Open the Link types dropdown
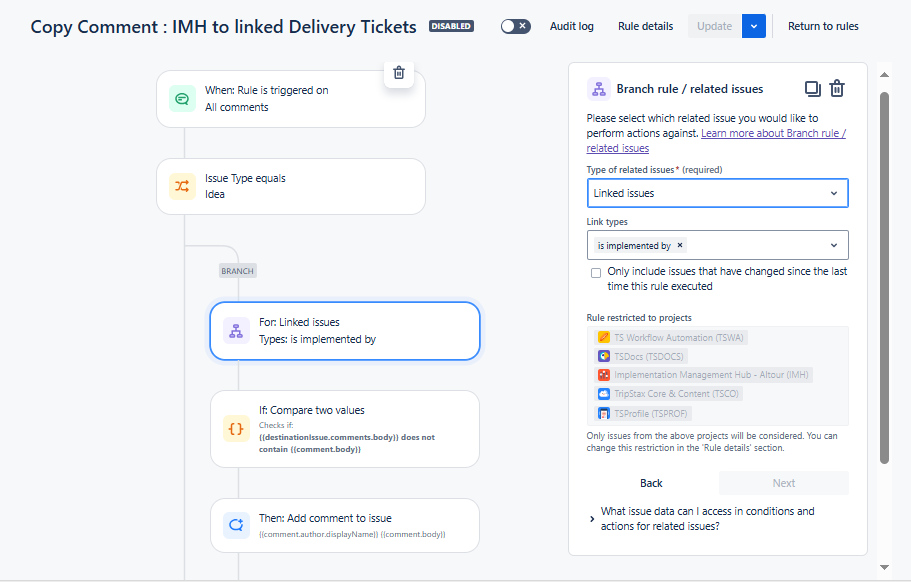The height and width of the screenshot is (582, 911). click(x=718, y=245)
